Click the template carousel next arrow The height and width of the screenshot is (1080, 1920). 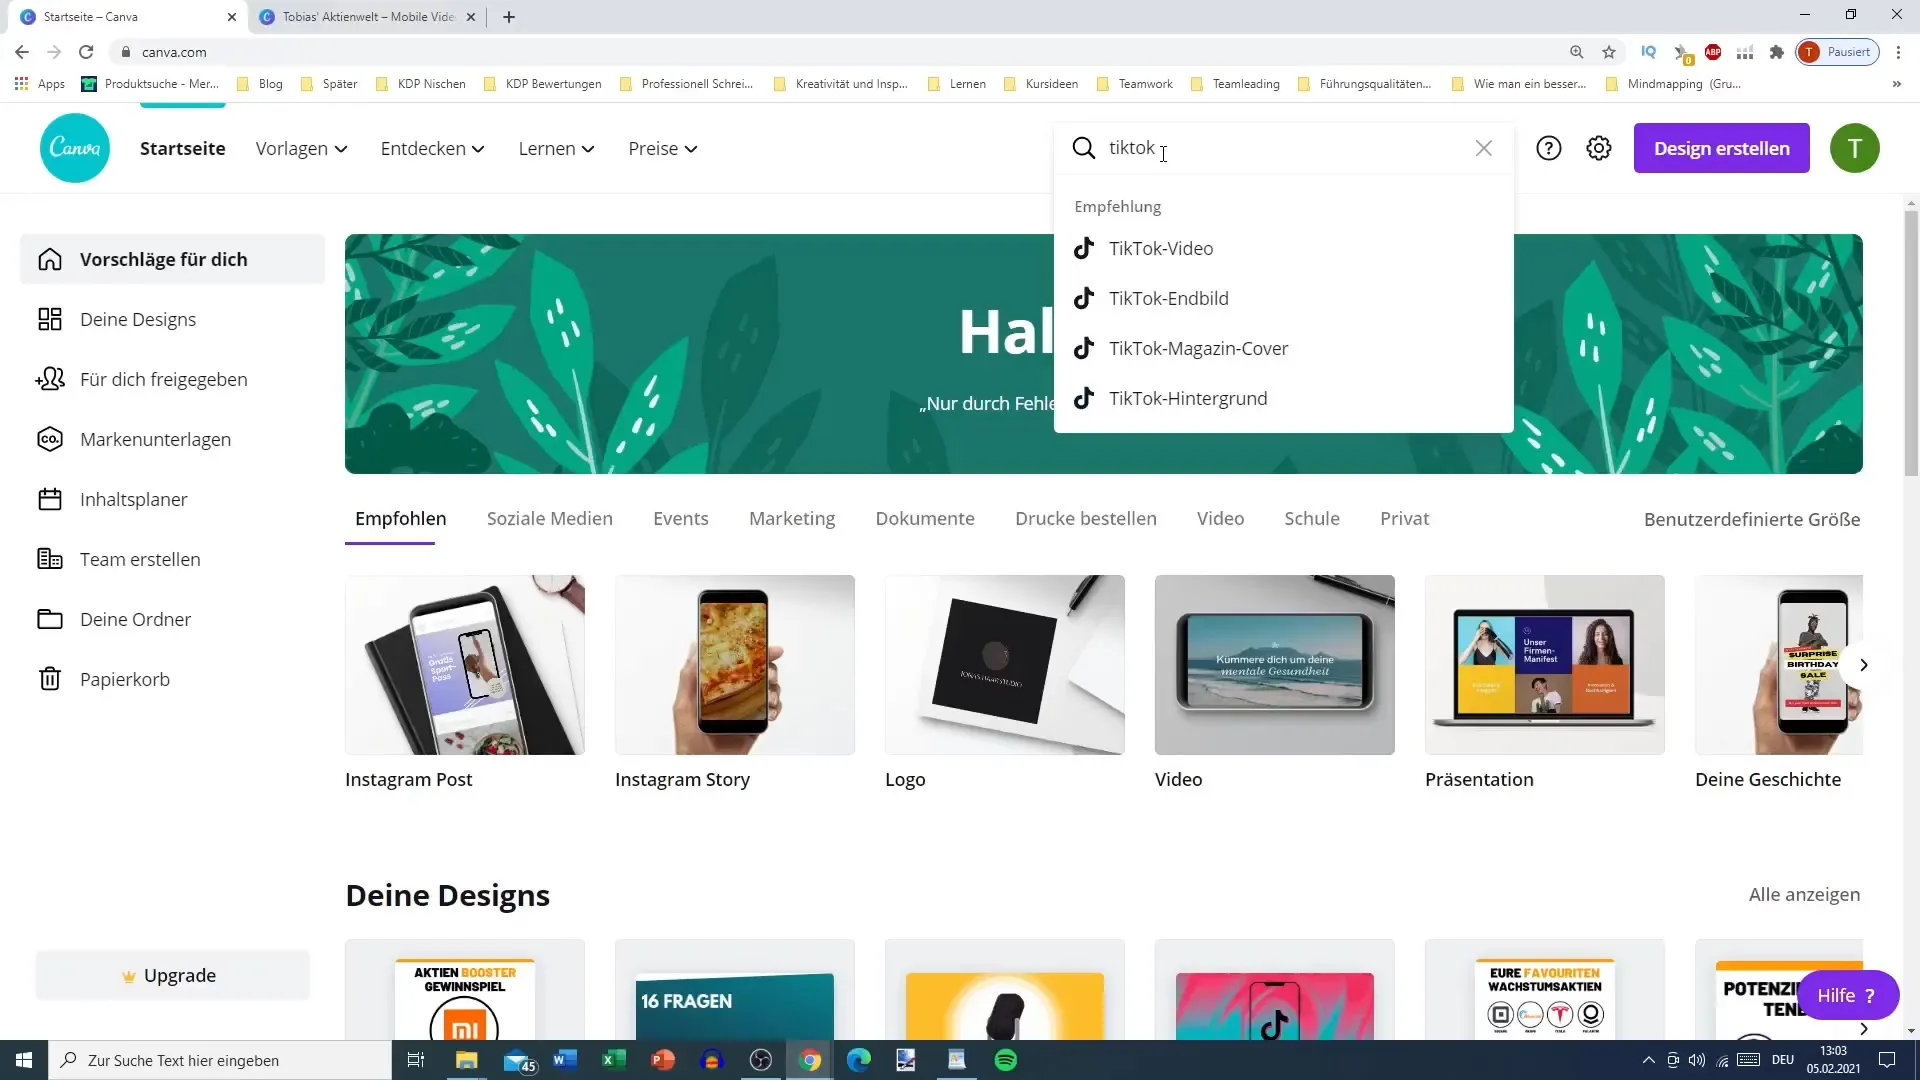1863,665
